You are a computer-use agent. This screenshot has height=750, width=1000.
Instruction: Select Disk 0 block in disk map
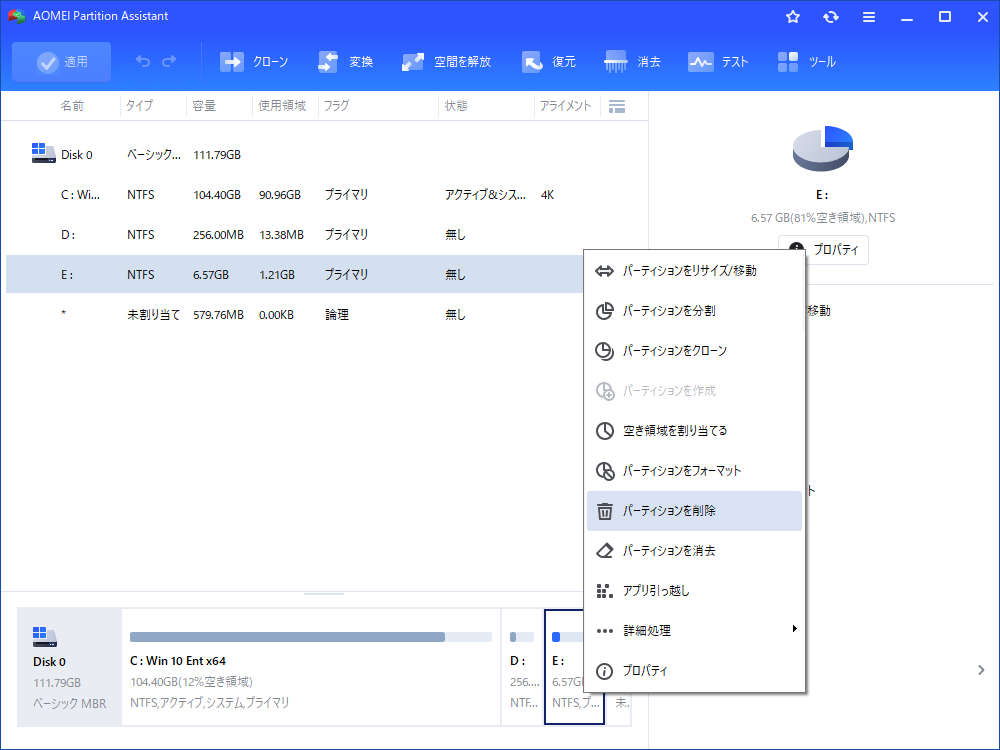[70, 667]
